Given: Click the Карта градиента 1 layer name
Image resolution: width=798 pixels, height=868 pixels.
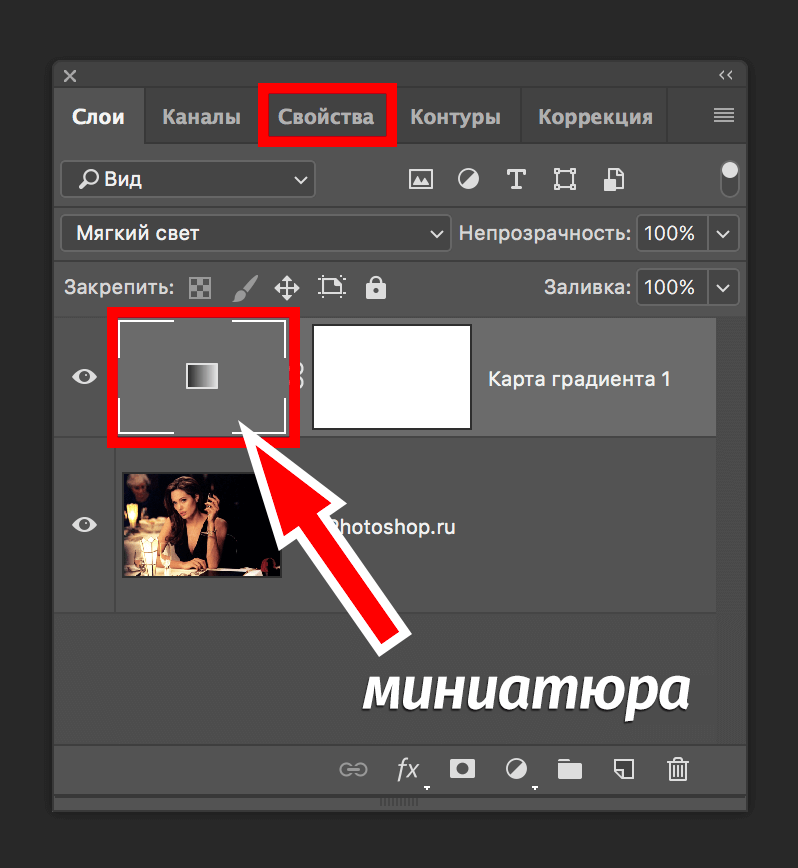Looking at the screenshot, I should point(579,379).
